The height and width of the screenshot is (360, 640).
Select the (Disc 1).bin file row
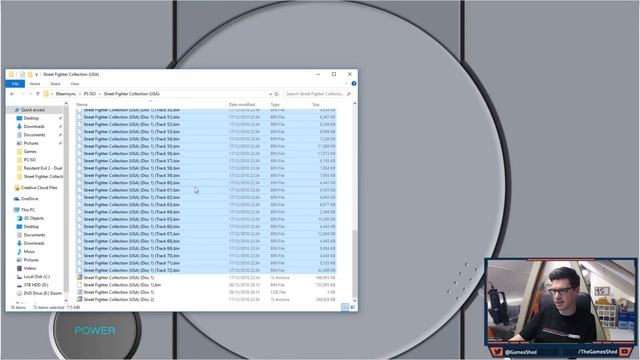206,285
